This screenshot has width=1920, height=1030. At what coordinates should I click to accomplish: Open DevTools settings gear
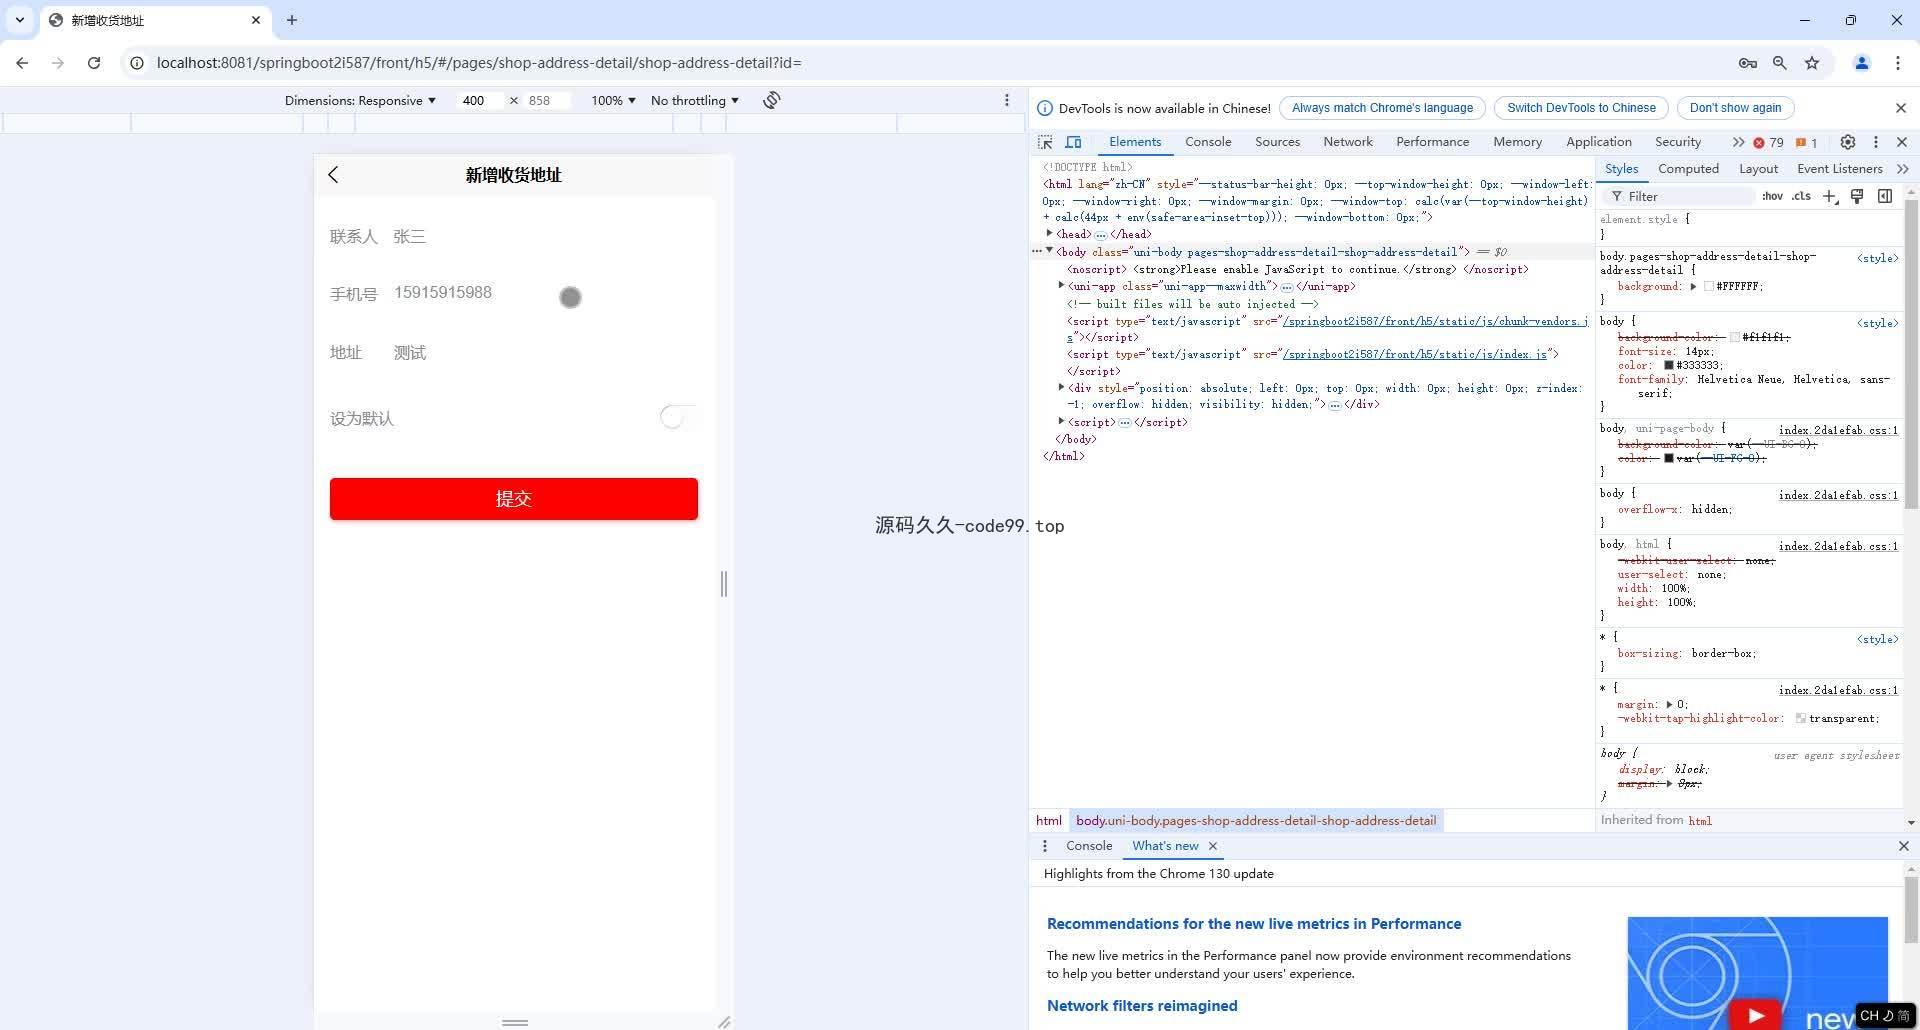coord(1848,142)
